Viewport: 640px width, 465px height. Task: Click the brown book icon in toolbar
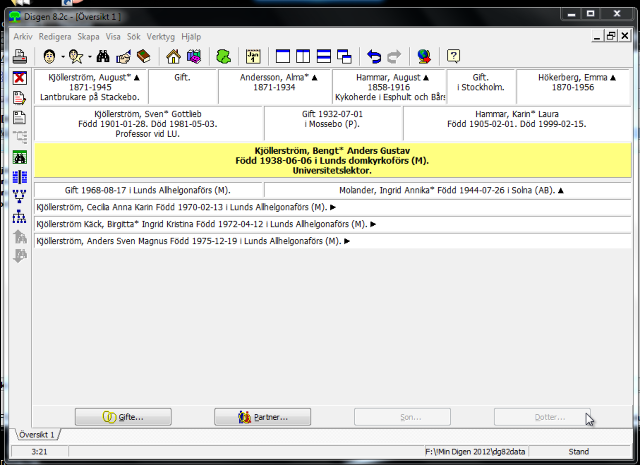tap(143, 56)
